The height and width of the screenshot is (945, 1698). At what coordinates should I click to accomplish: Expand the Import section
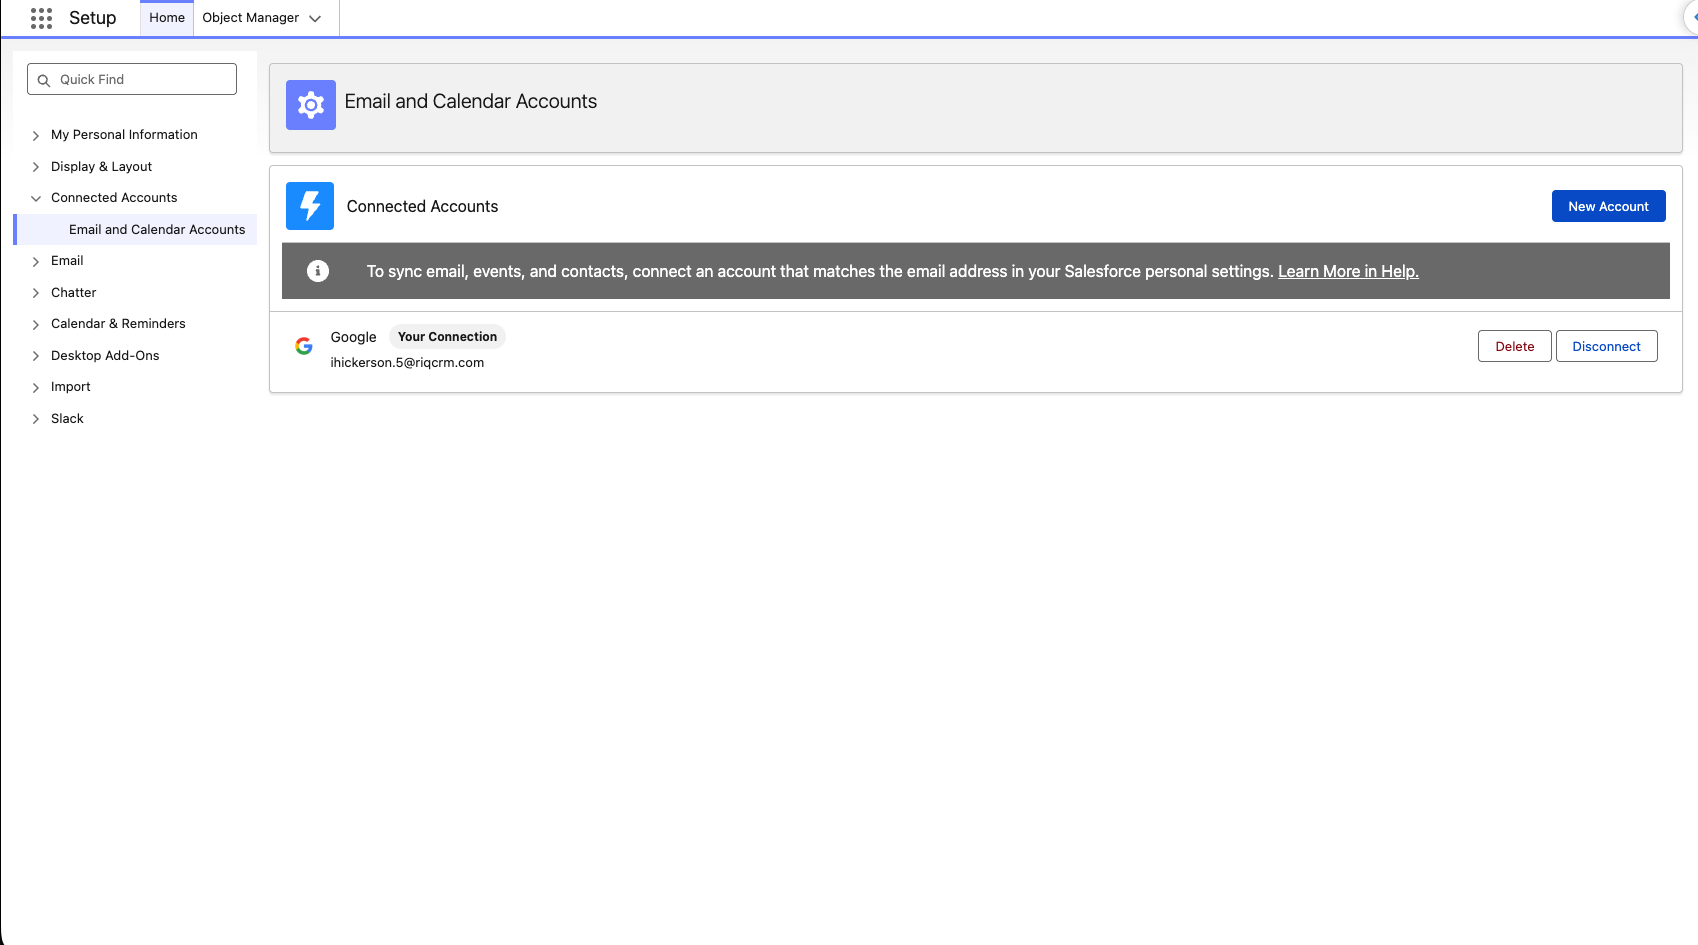coord(36,387)
